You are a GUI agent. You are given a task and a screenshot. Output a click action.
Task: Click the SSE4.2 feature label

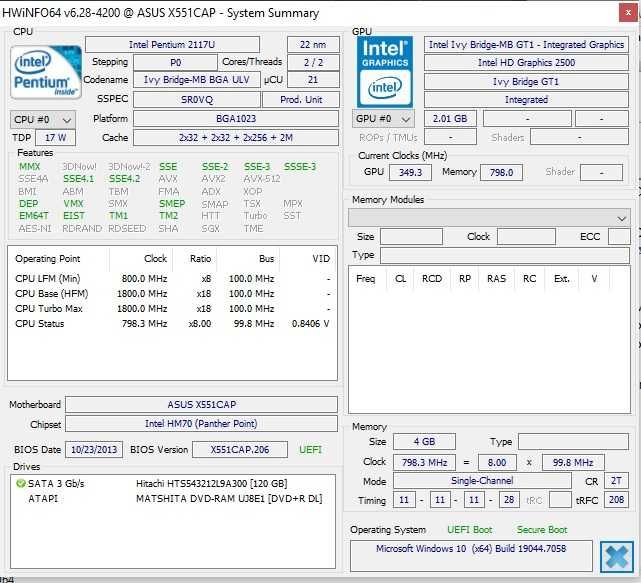click(124, 179)
